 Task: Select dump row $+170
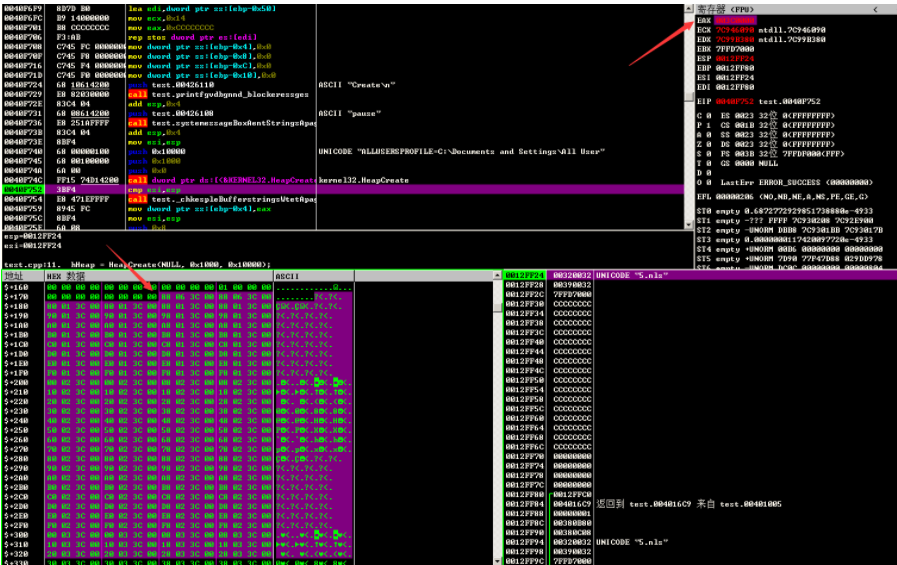(x=178, y=297)
